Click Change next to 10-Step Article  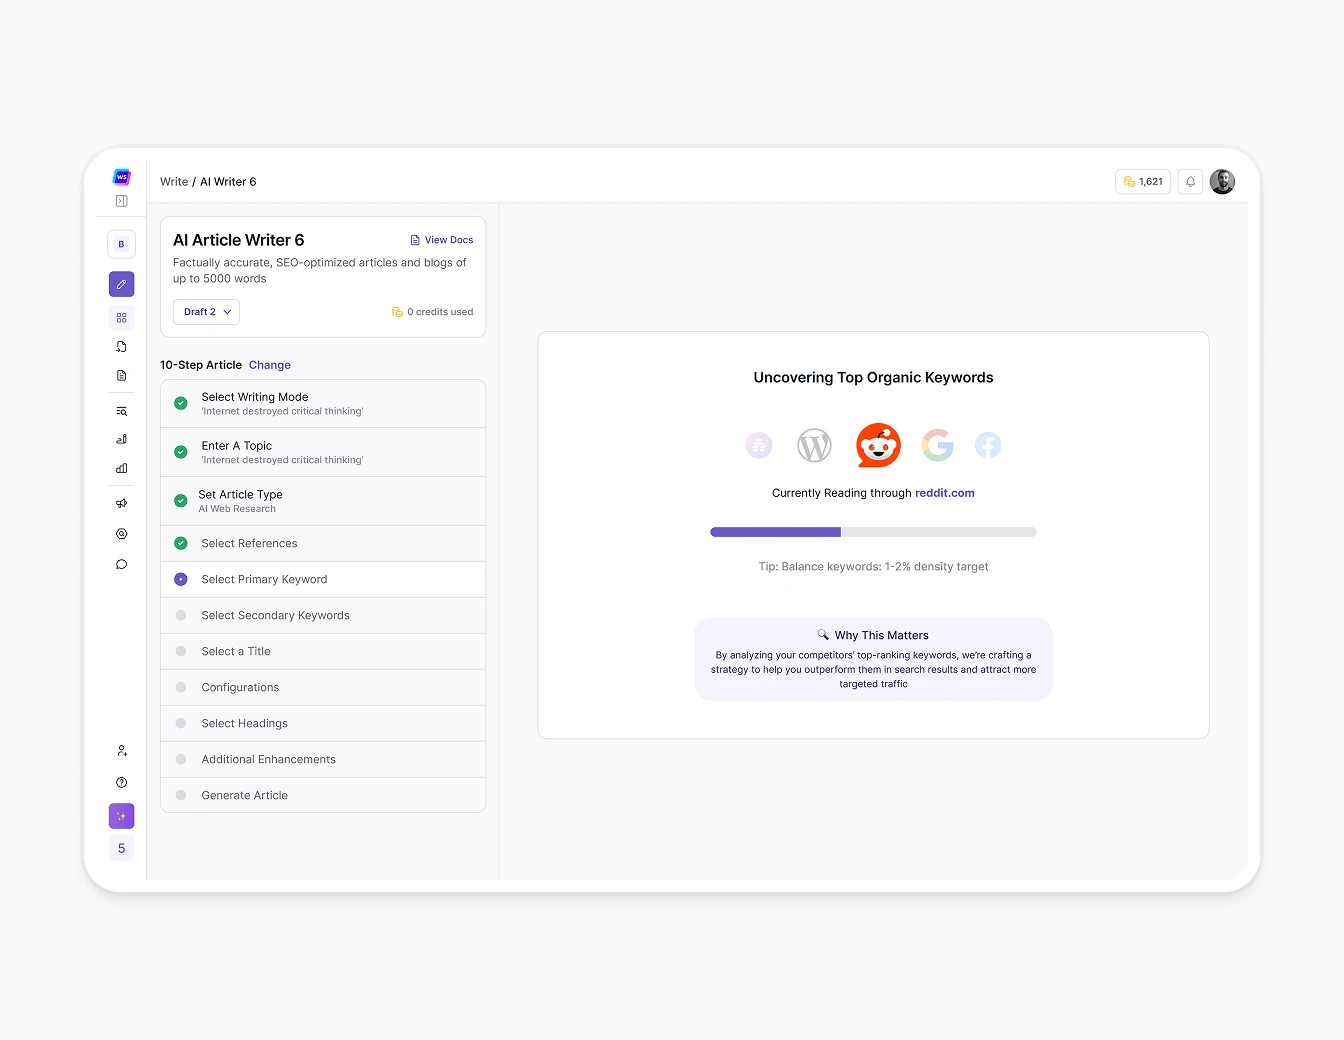[x=269, y=365]
